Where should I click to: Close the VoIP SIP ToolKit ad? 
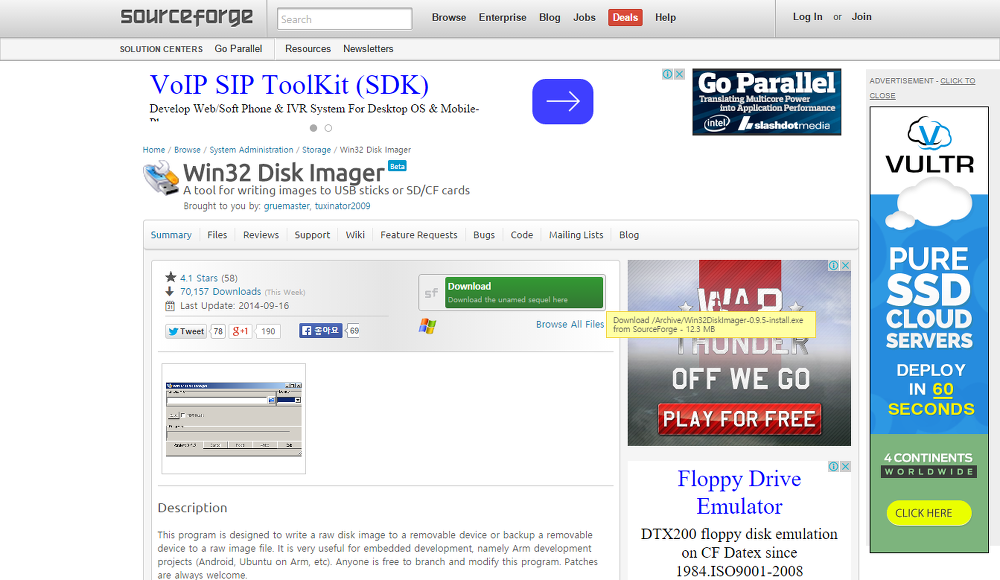click(x=680, y=74)
